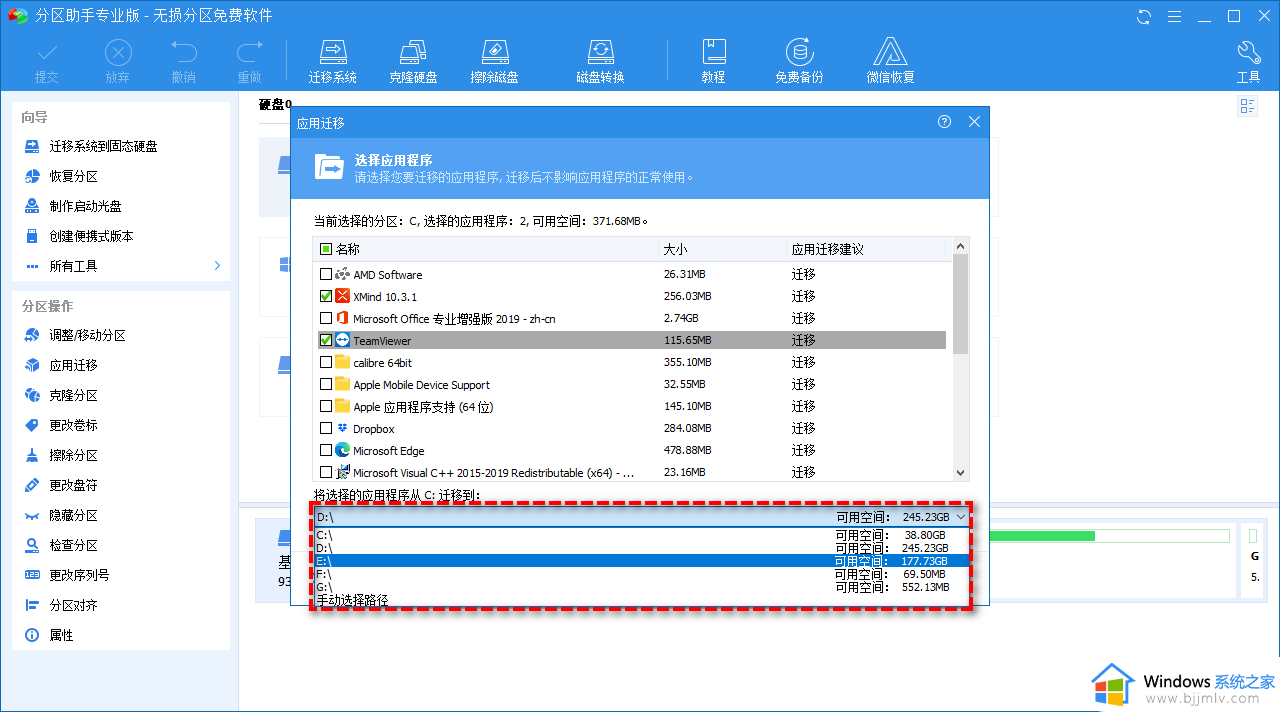
Task: Click the 撤销 (Undo) toolbar icon
Action: pyautogui.click(x=183, y=62)
